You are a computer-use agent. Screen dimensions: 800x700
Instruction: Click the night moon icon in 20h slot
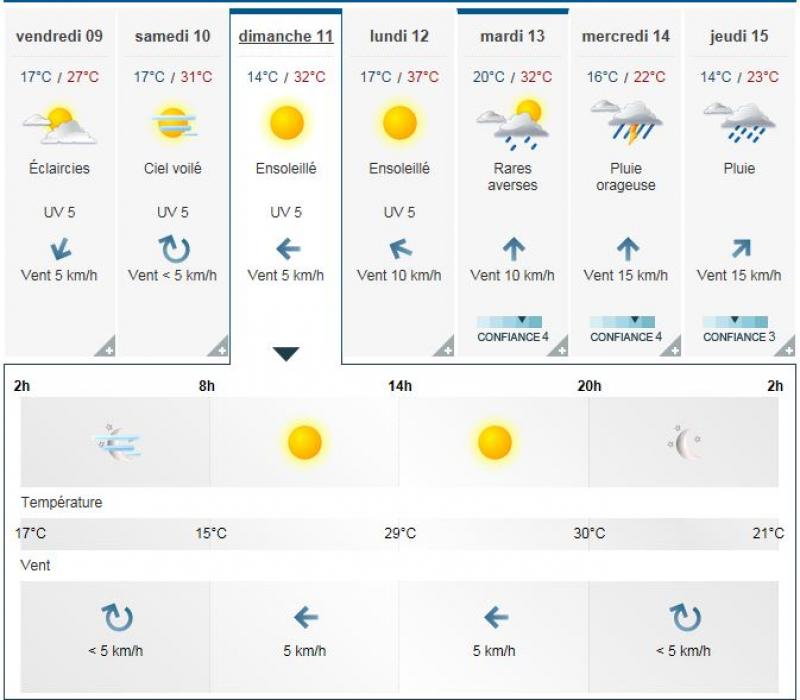pos(685,441)
